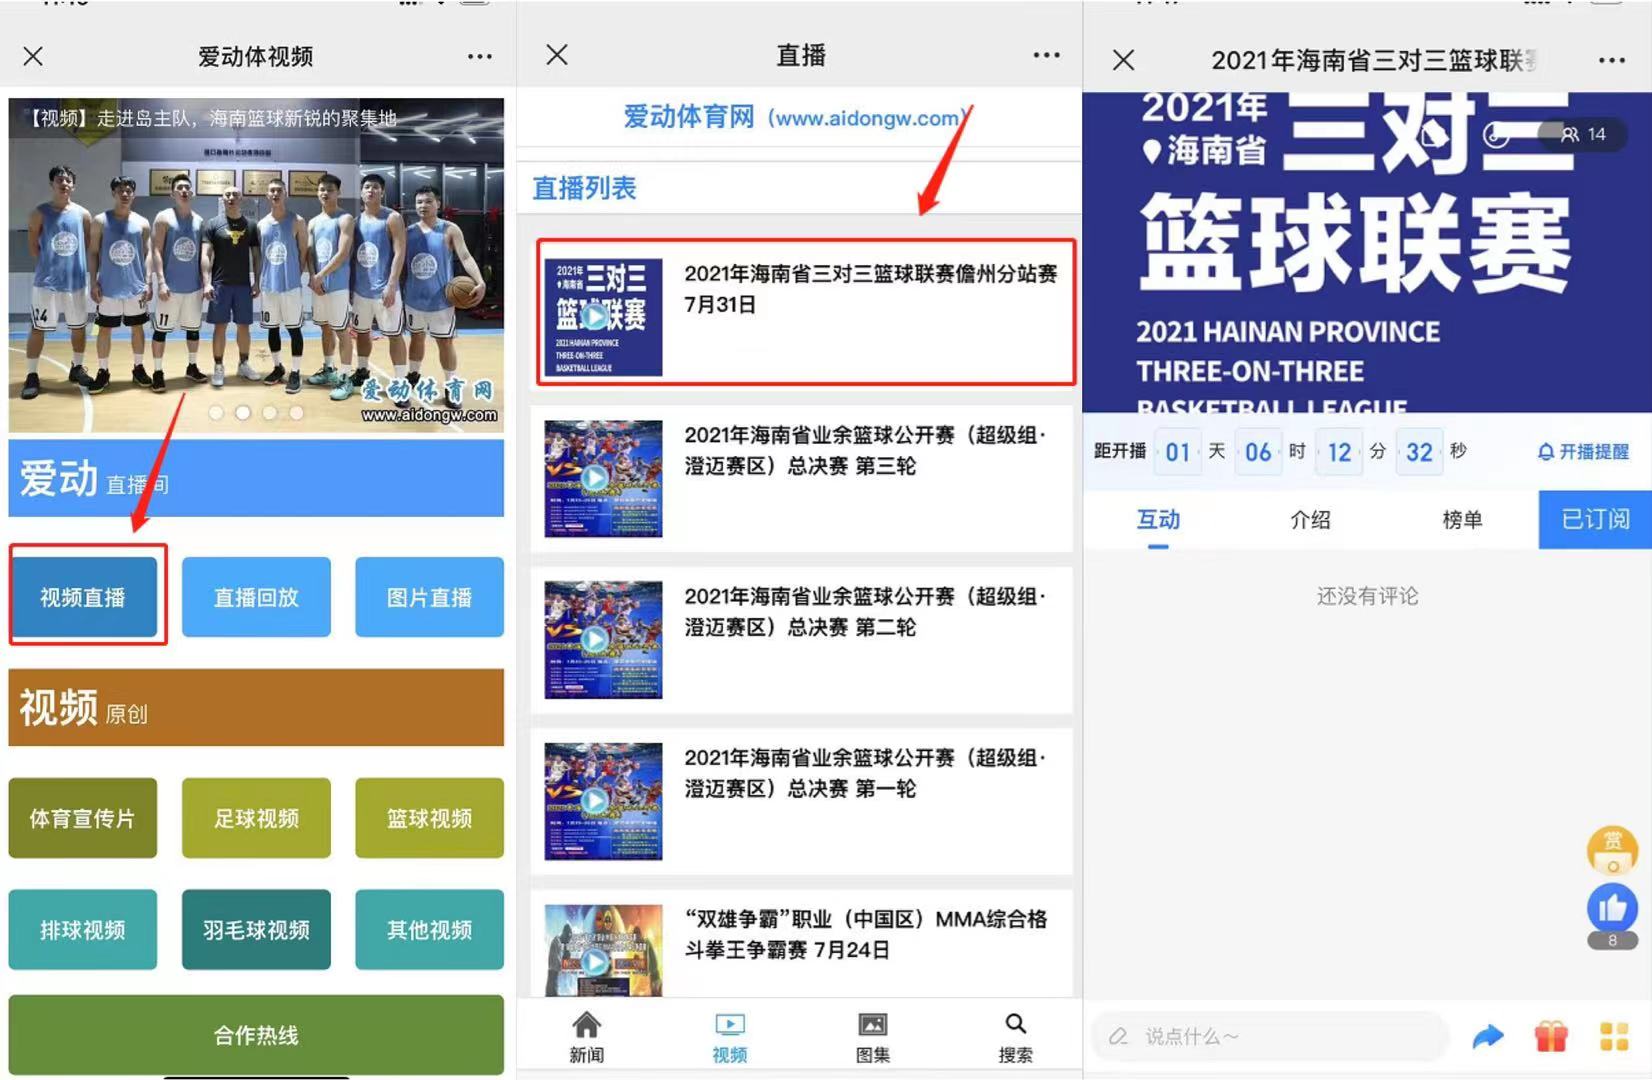This screenshot has height=1080, width=1652.
Task: Enable 开播提醒 bell reminder
Action: coord(1583,452)
